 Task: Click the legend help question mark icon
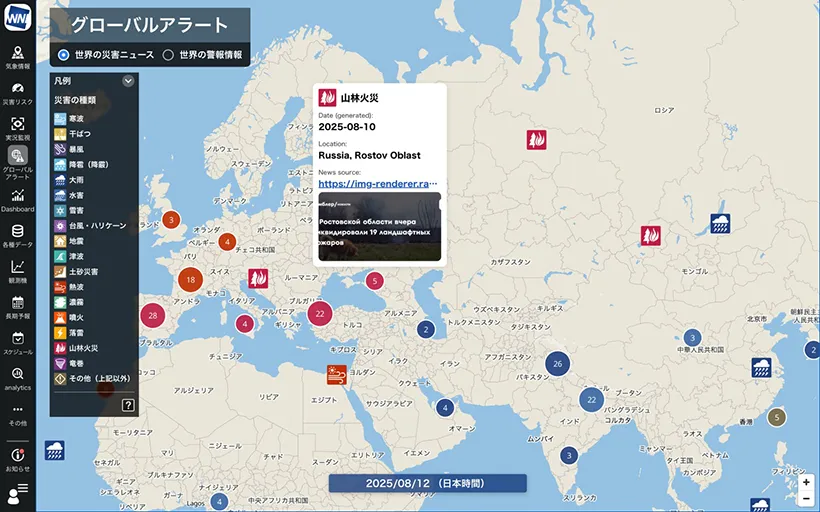point(128,405)
